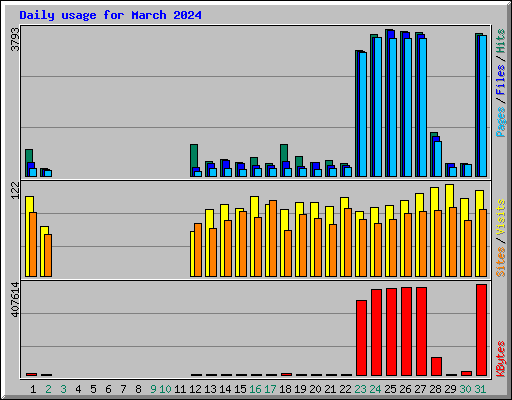Click day 26 on the x-axis

click(x=405, y=389)
